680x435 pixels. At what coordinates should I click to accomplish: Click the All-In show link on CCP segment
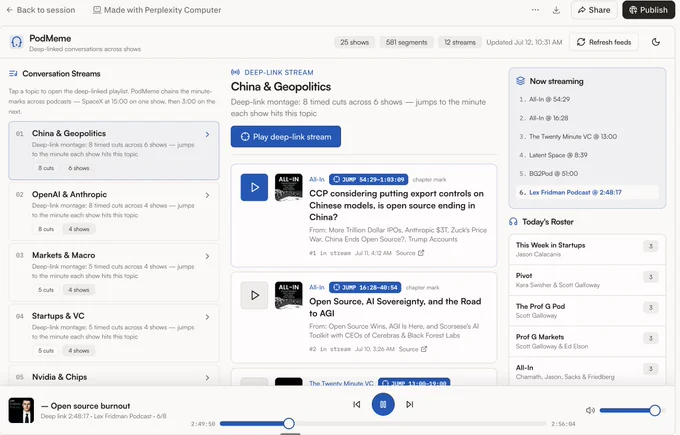(317, 179)
